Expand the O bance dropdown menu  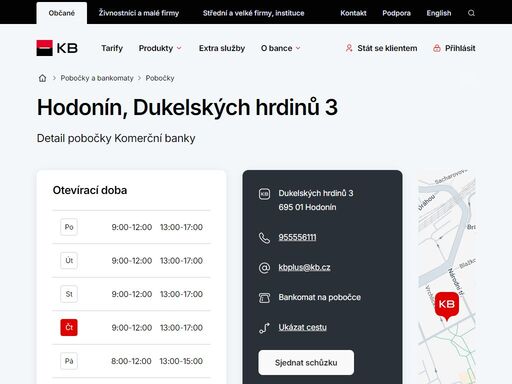(281, 48)
